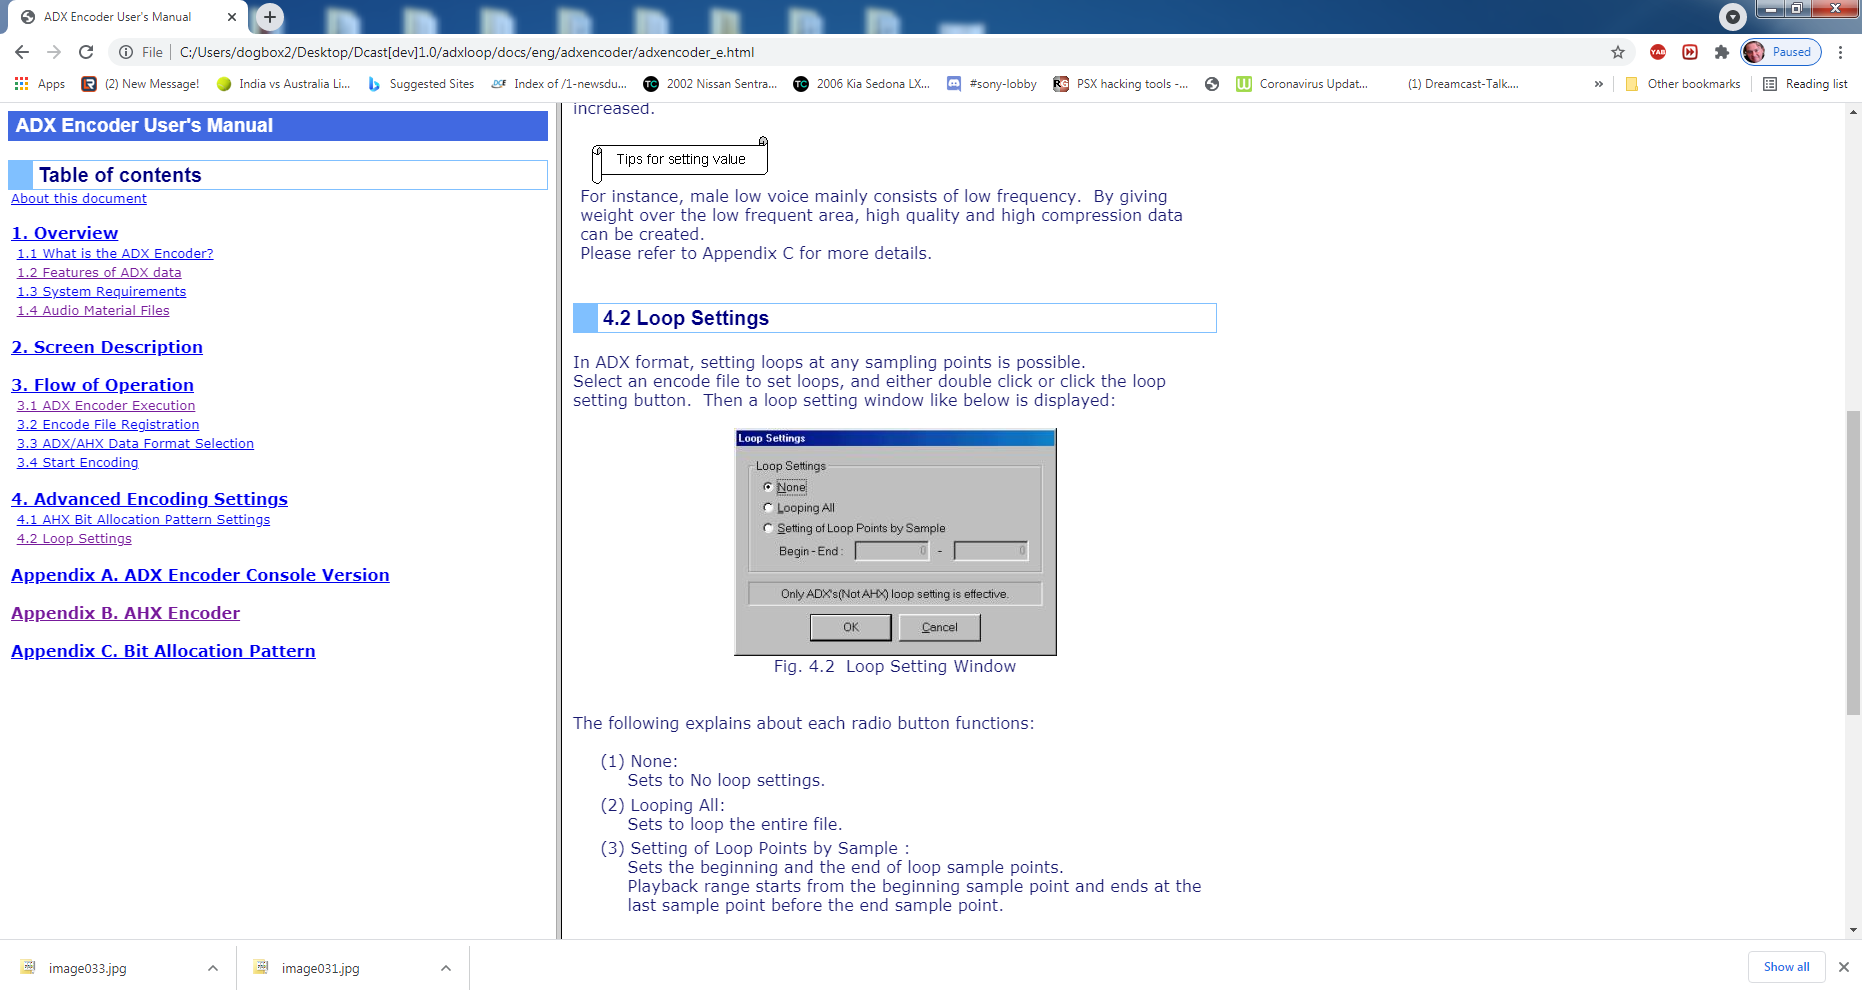This screenshot has width=1862, height=996.
Task: Open downloaded file image033.jpg
Action: pyautogui.click(x=88, y=968)
